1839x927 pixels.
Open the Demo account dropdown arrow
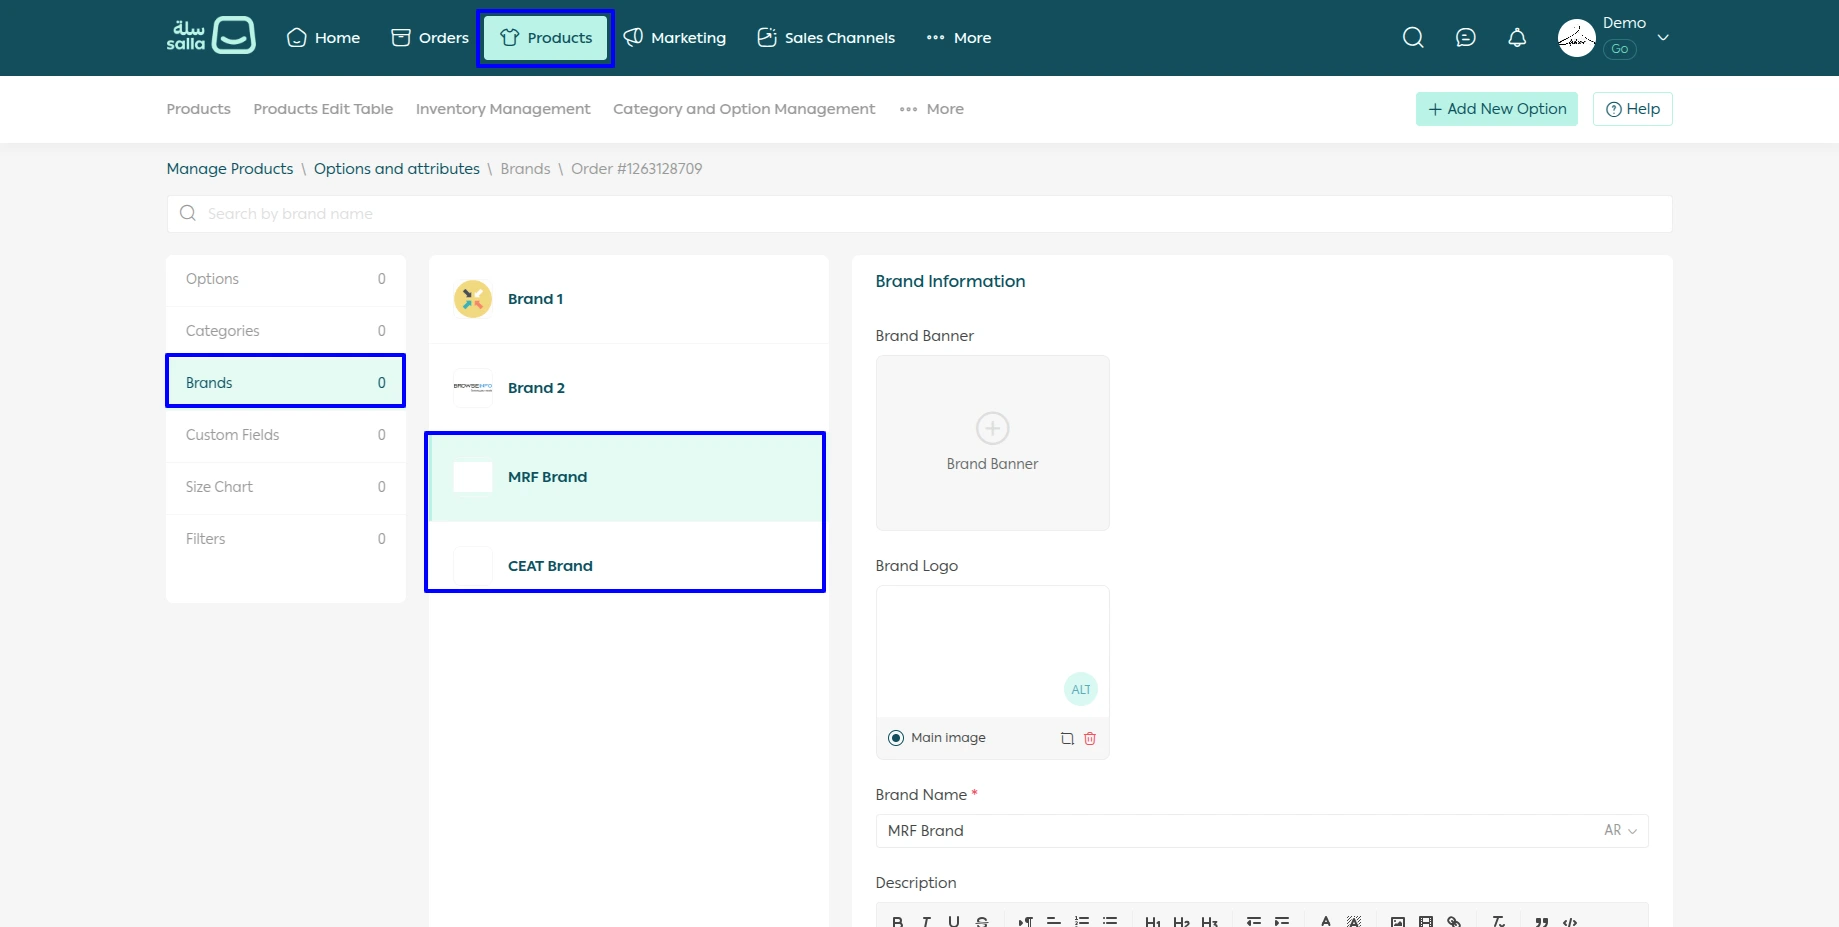(1663, 38)
